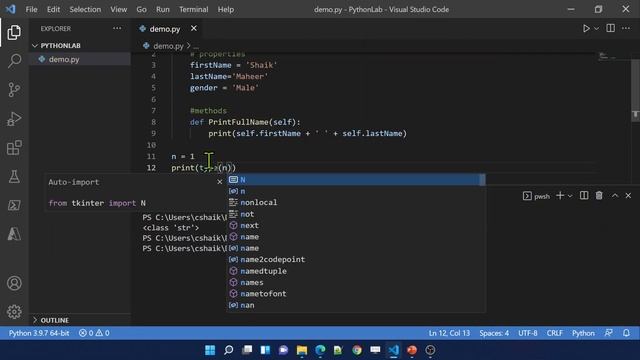Run the Python file with play button
This screenshot has width=640, height=360.
click(x=586, y=28)
